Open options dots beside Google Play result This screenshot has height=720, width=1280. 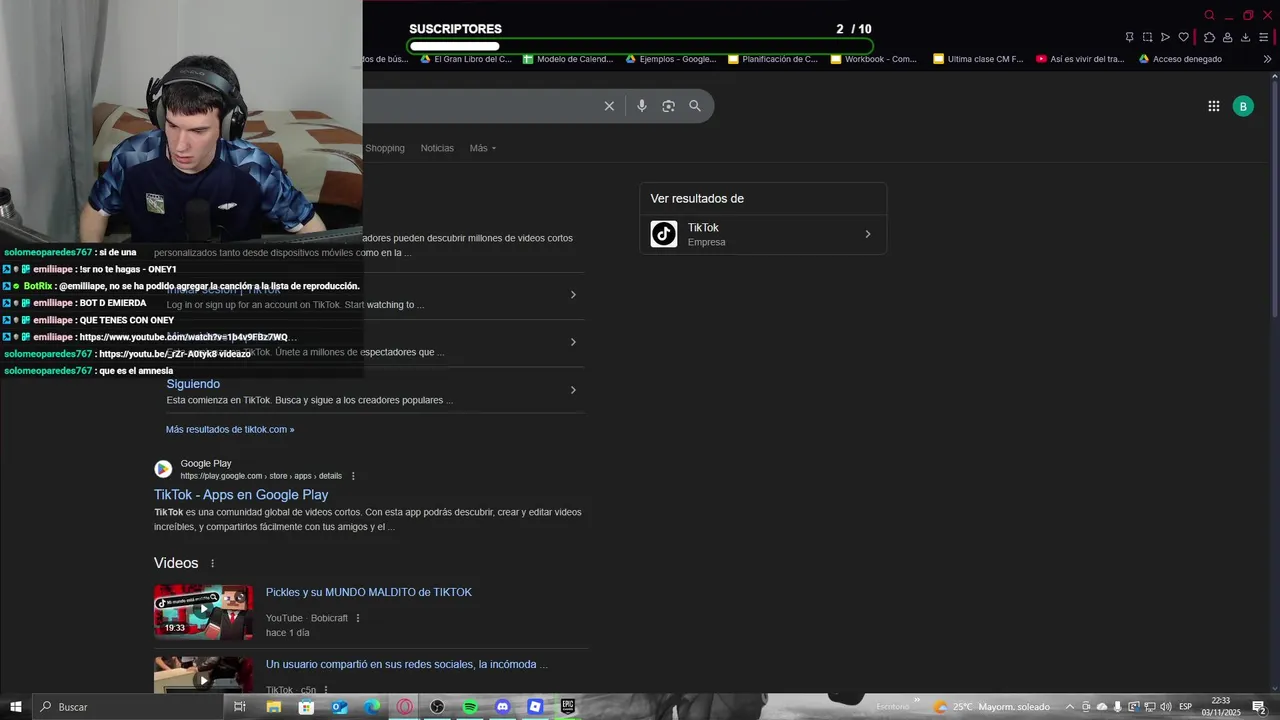353,476
